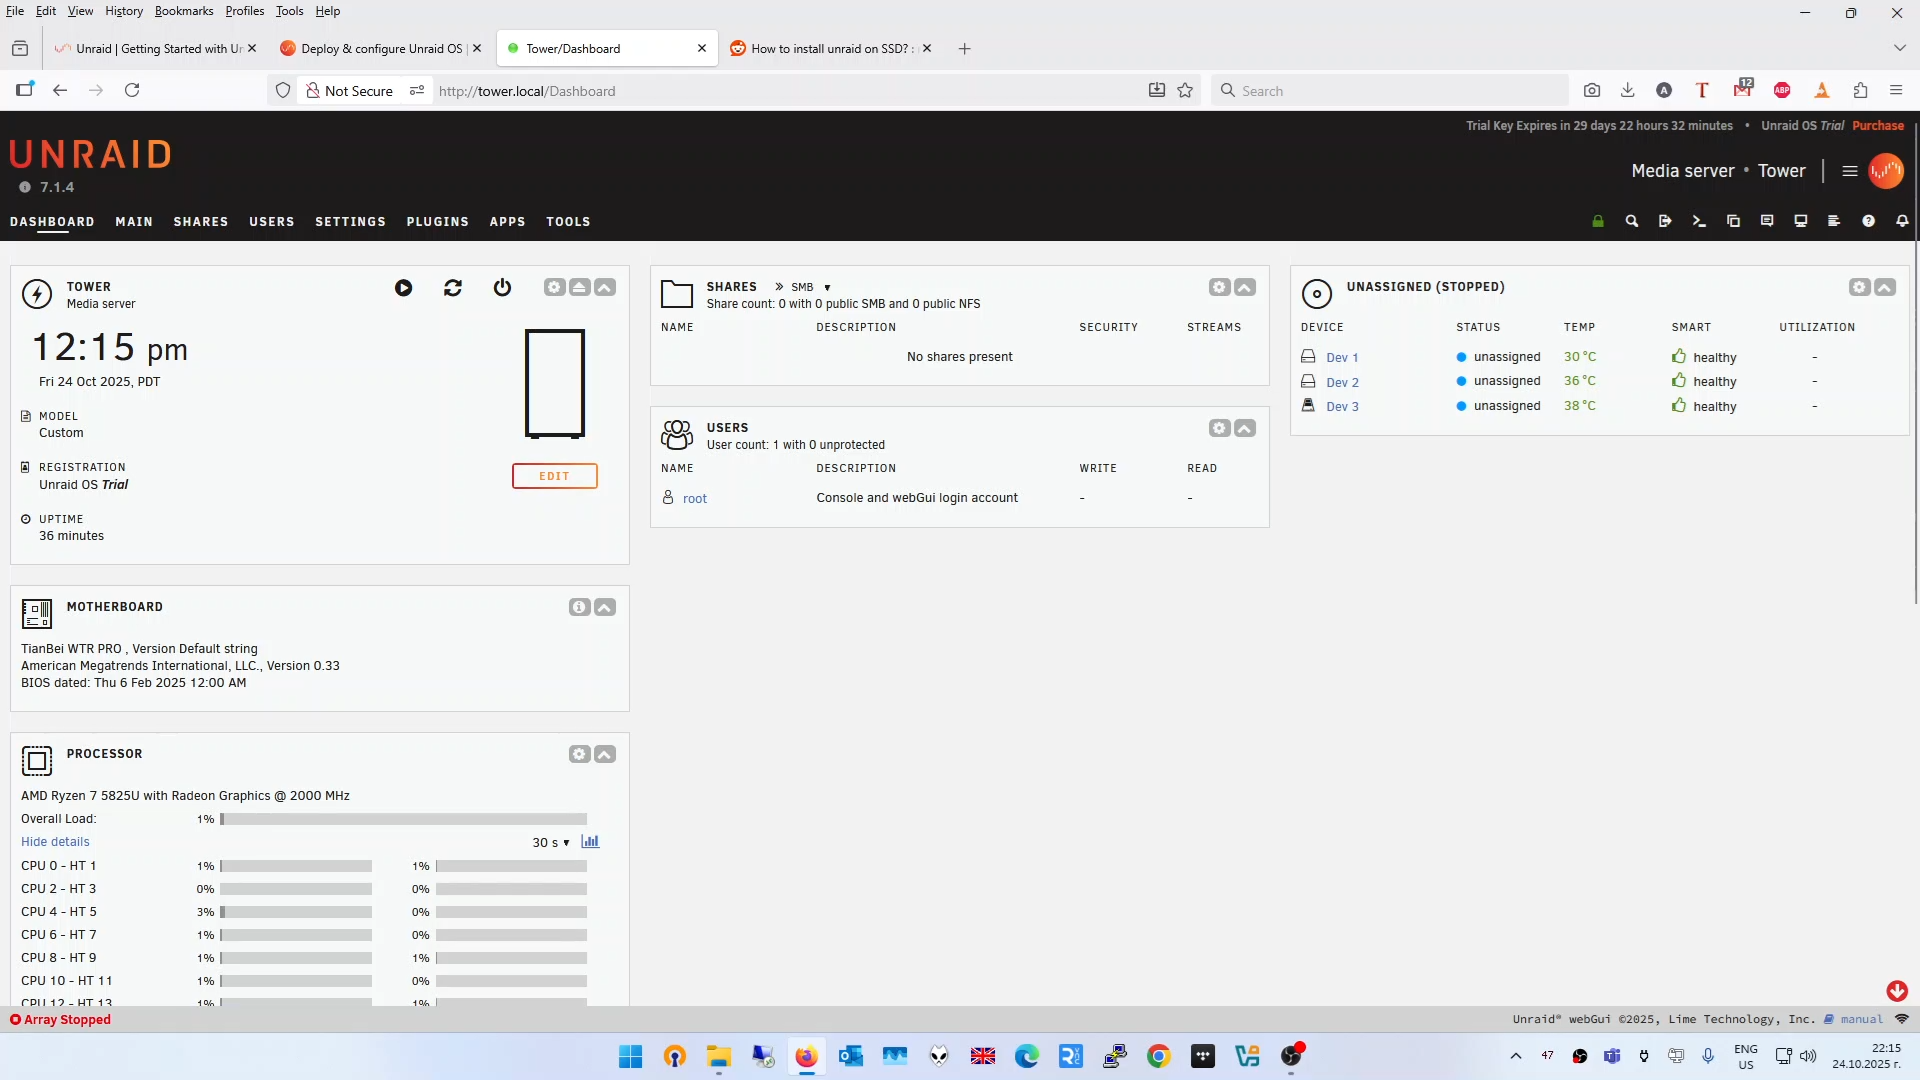The image size is (1920, 1080).
Task: Collapse the Users panel
Action: point(1245,429)
